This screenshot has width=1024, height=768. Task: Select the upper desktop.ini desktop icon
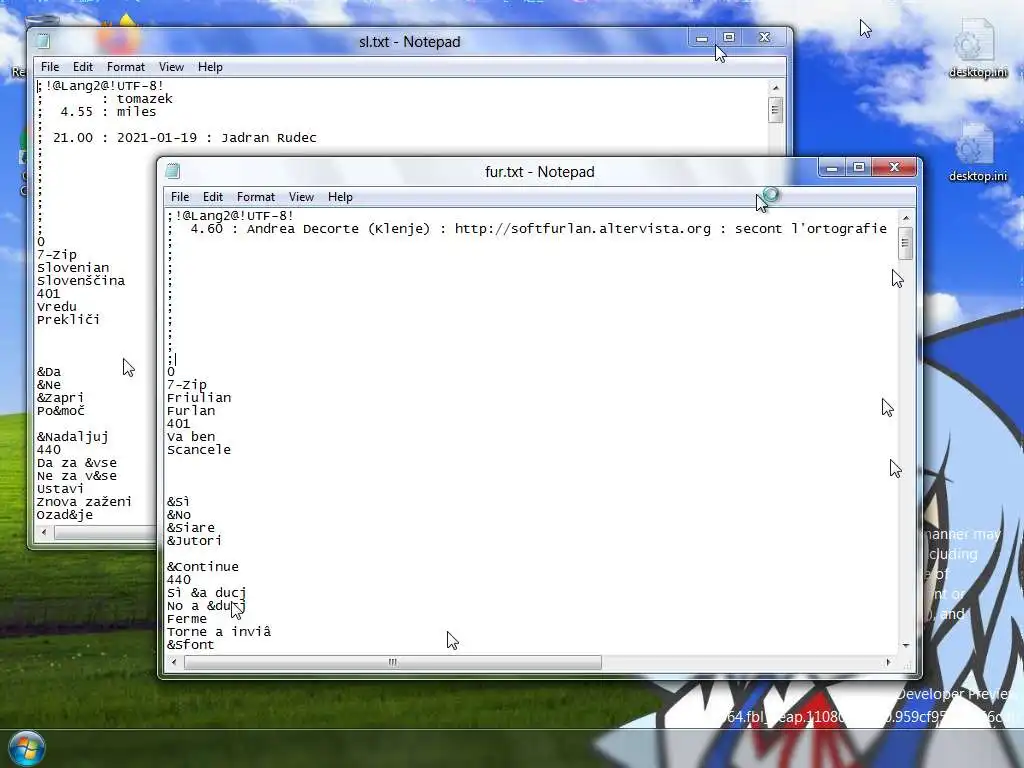click(977, 49)
